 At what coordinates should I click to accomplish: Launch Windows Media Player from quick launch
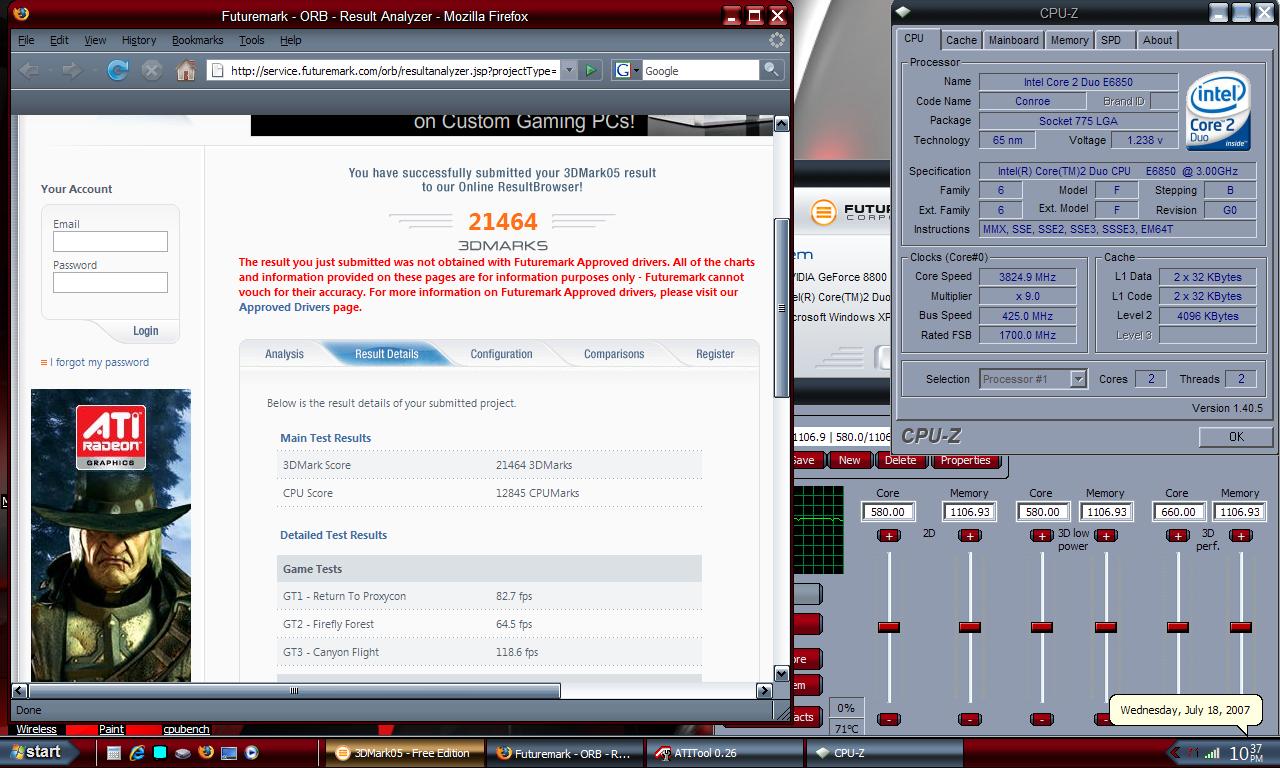coord(251,753)
